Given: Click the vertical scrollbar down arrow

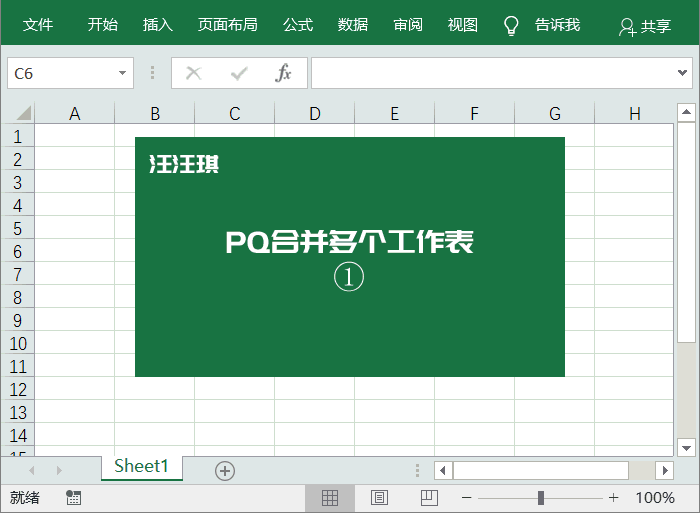Looking at the screenshot, I should pos(686,447).
